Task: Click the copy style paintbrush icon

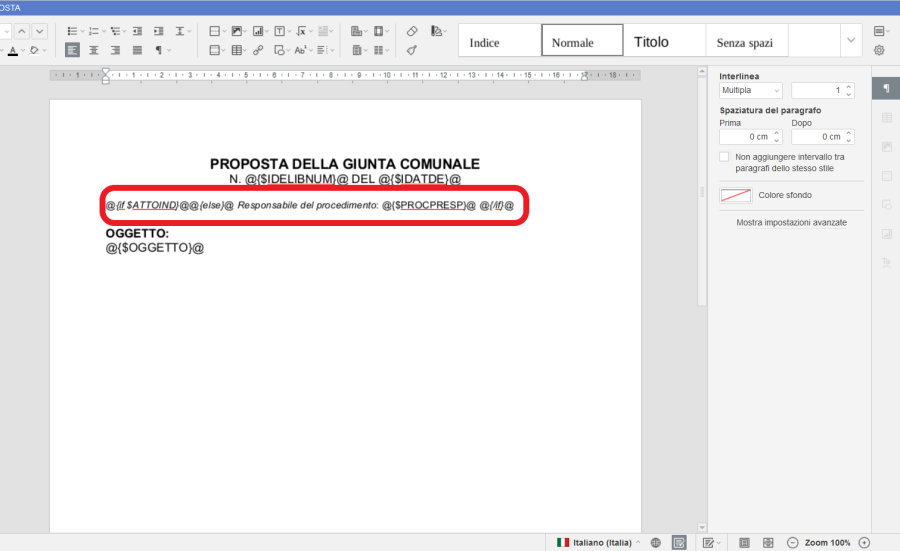Action: (x=412, y=50)
